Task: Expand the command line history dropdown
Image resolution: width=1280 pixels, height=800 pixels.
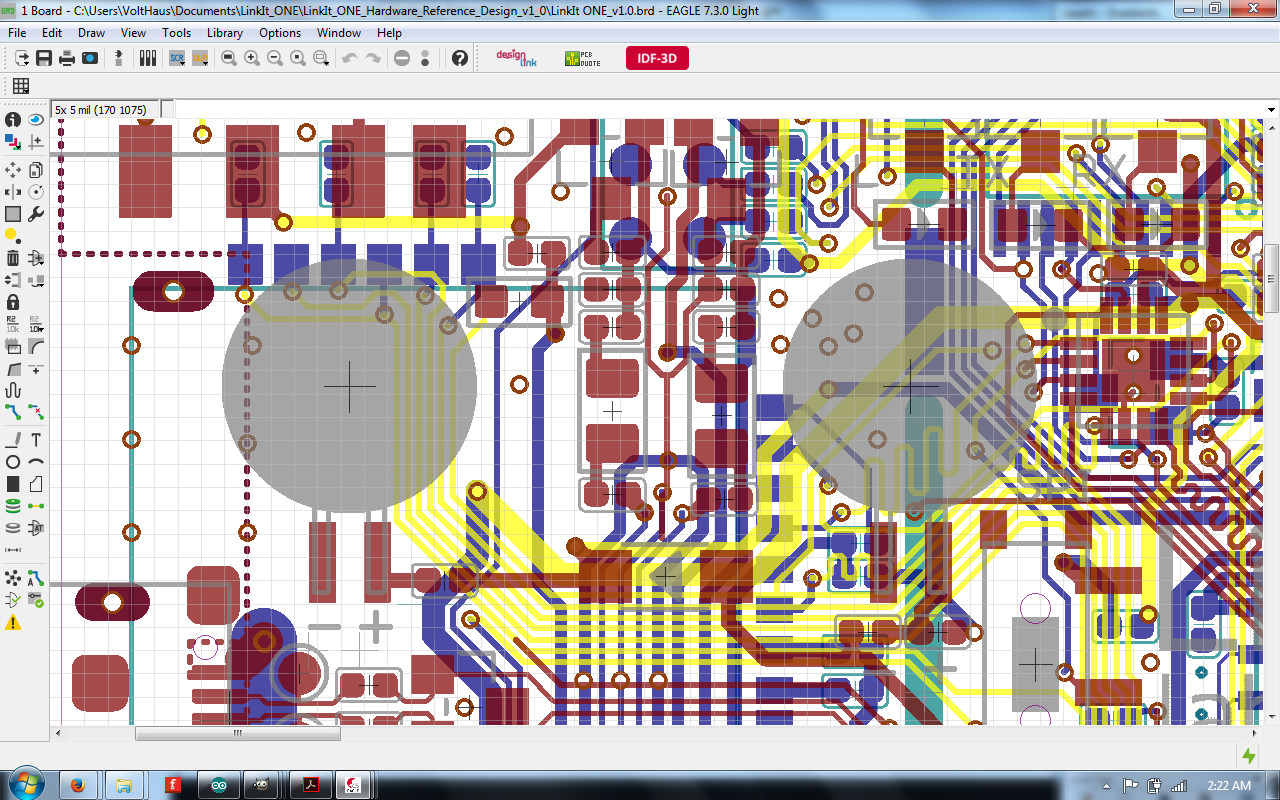Action: pos(1271,109)
